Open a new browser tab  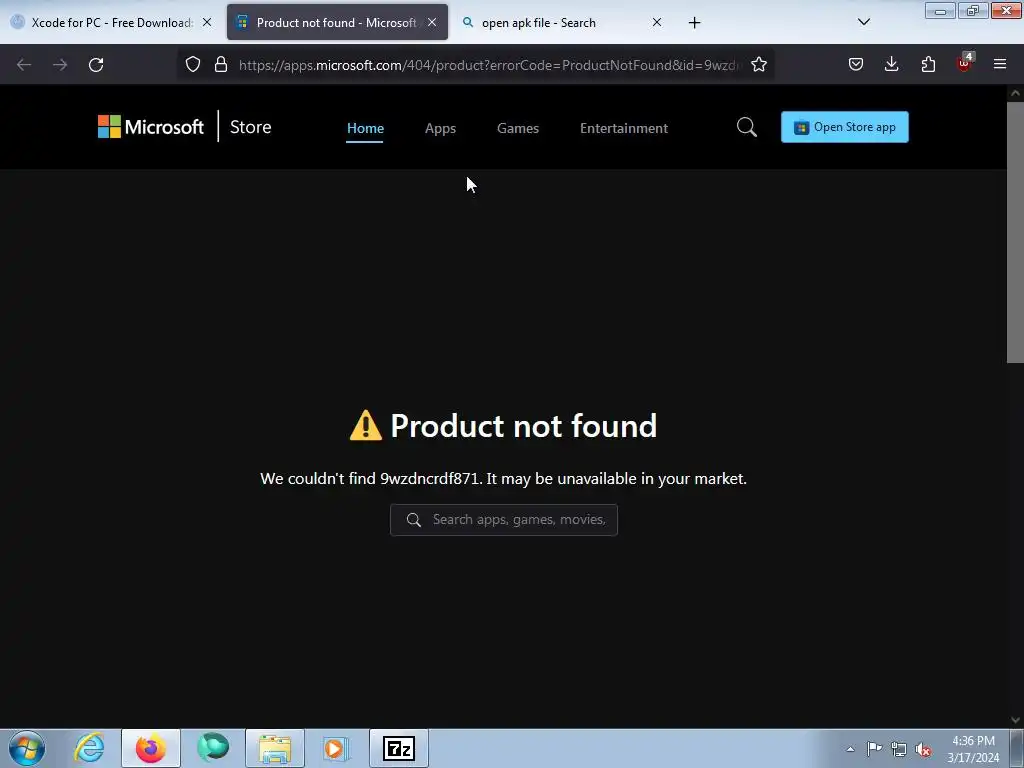694,23
